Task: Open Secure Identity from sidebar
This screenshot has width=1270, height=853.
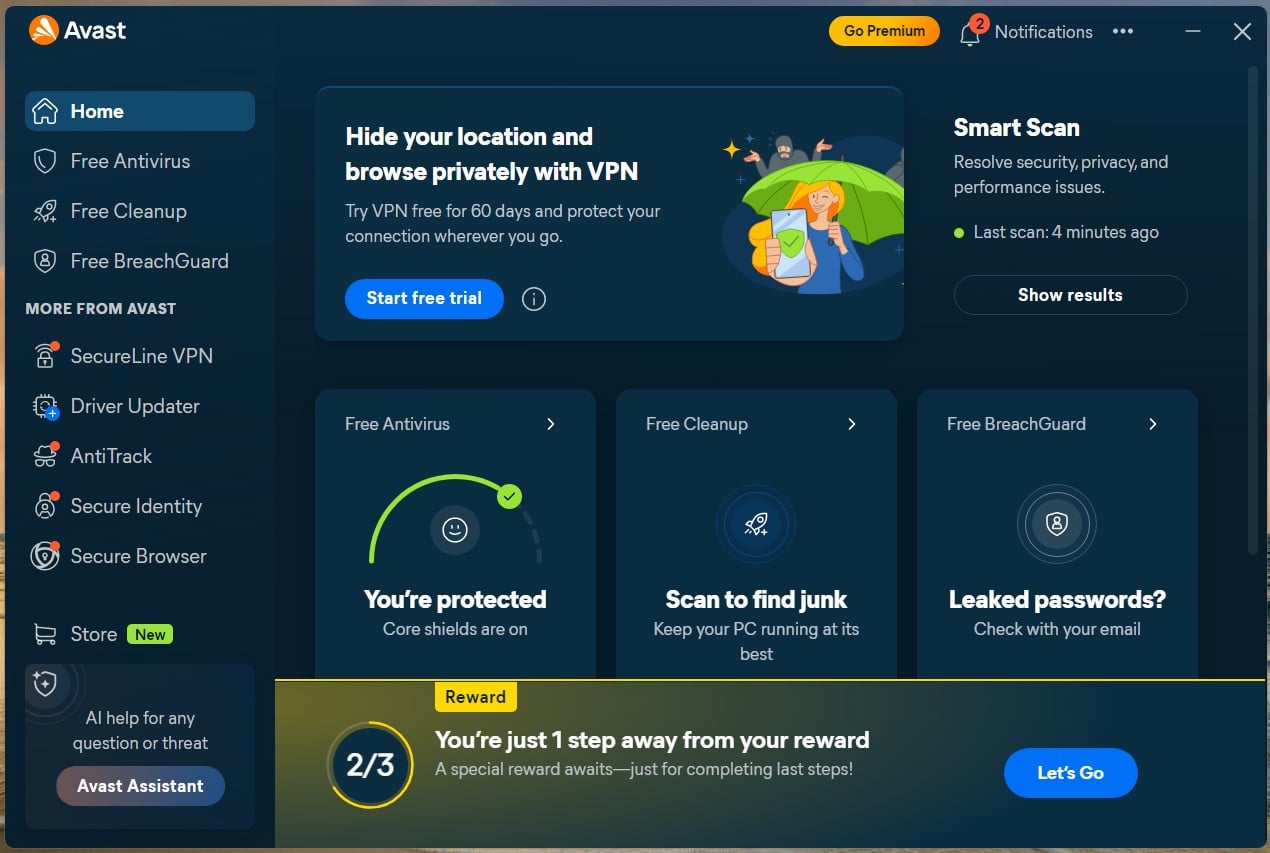Action: click(140, 506)
